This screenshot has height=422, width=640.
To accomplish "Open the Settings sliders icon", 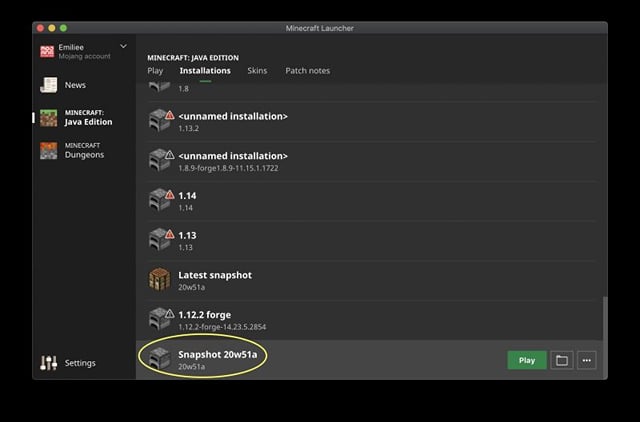I will pos(49,363).
